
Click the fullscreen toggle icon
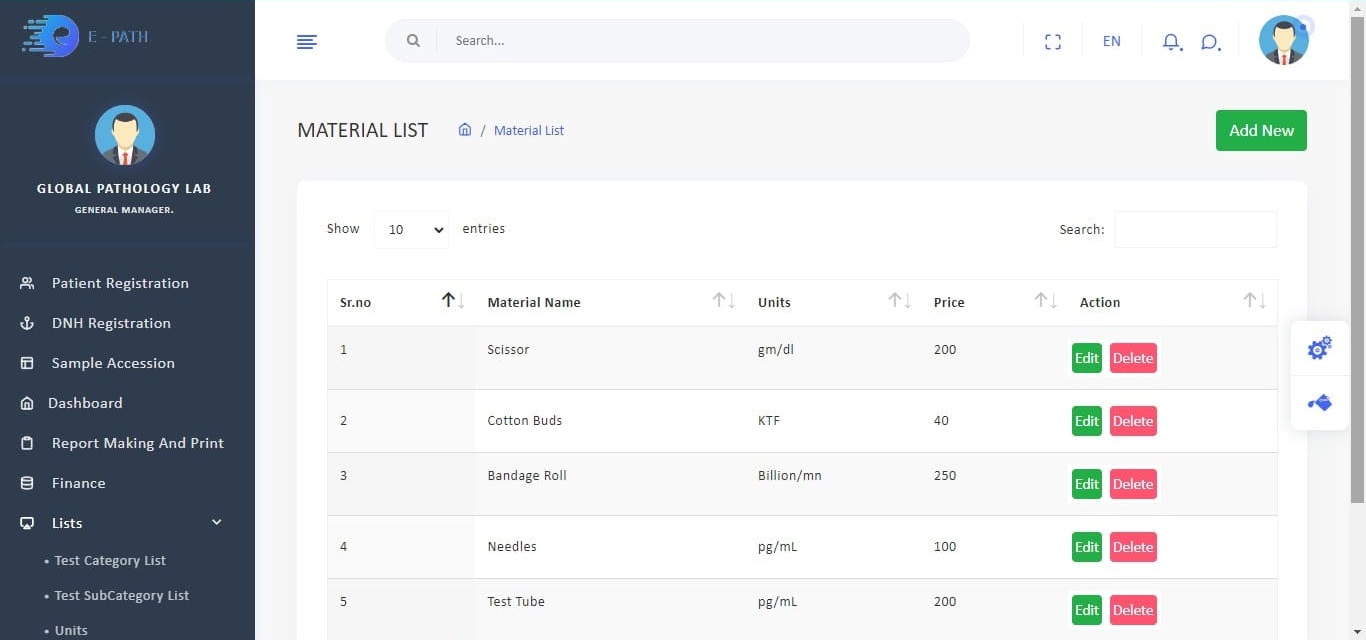1052,41
